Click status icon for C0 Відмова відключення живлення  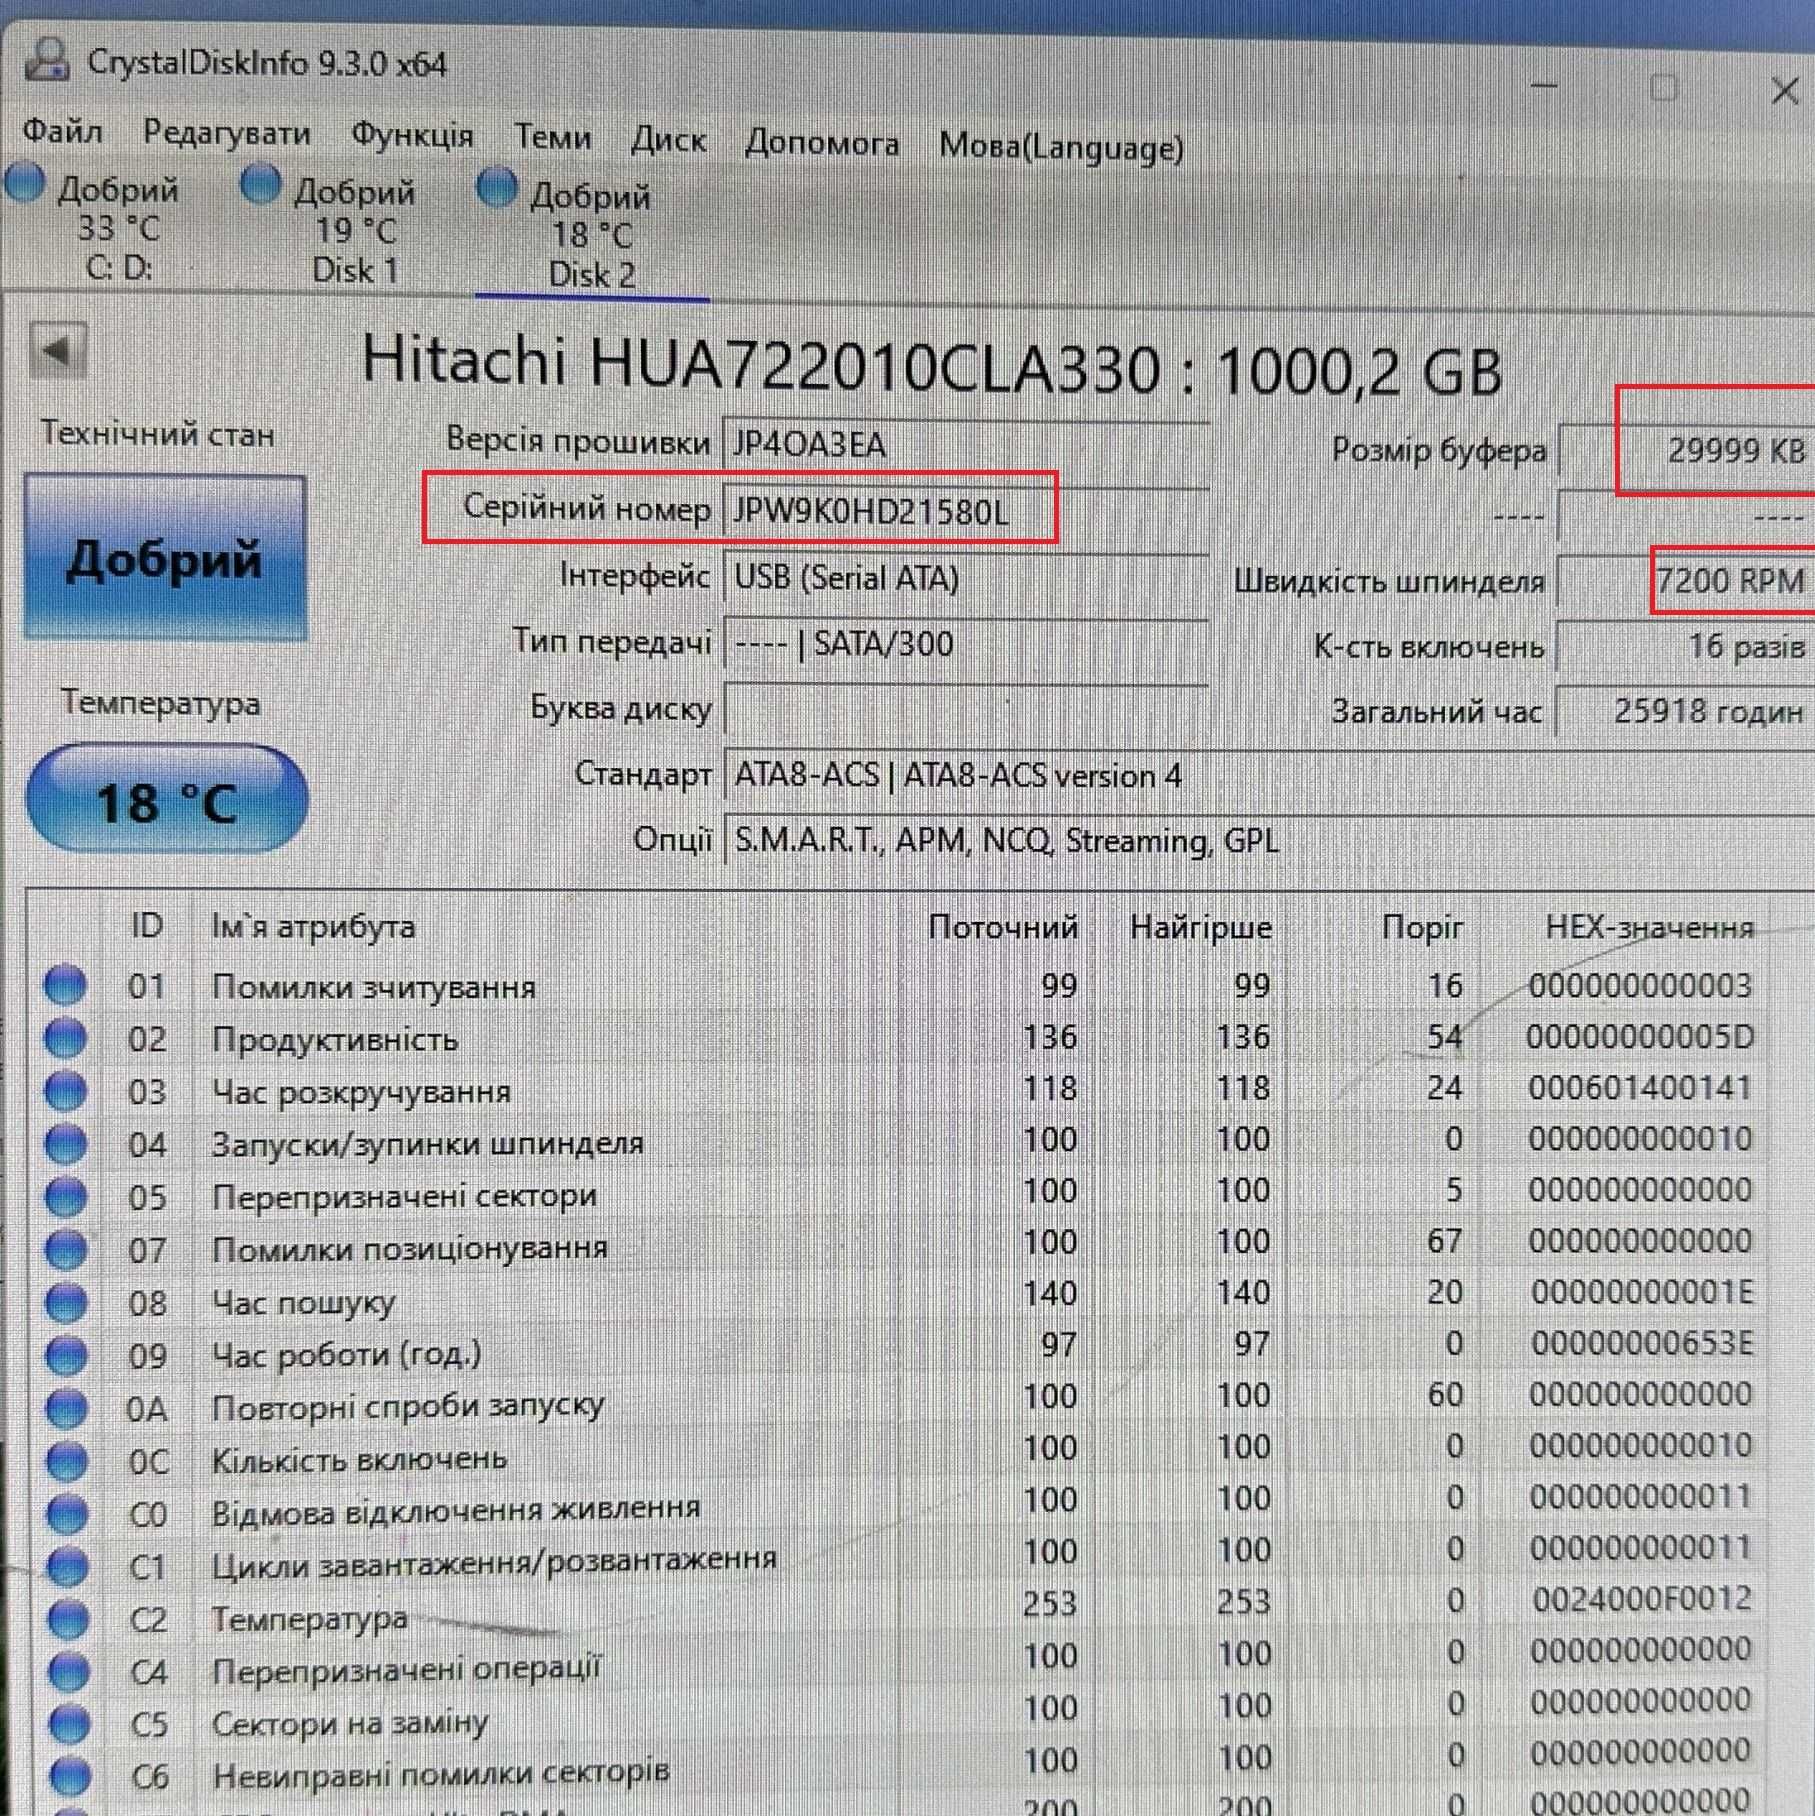tap(68, 1514)
